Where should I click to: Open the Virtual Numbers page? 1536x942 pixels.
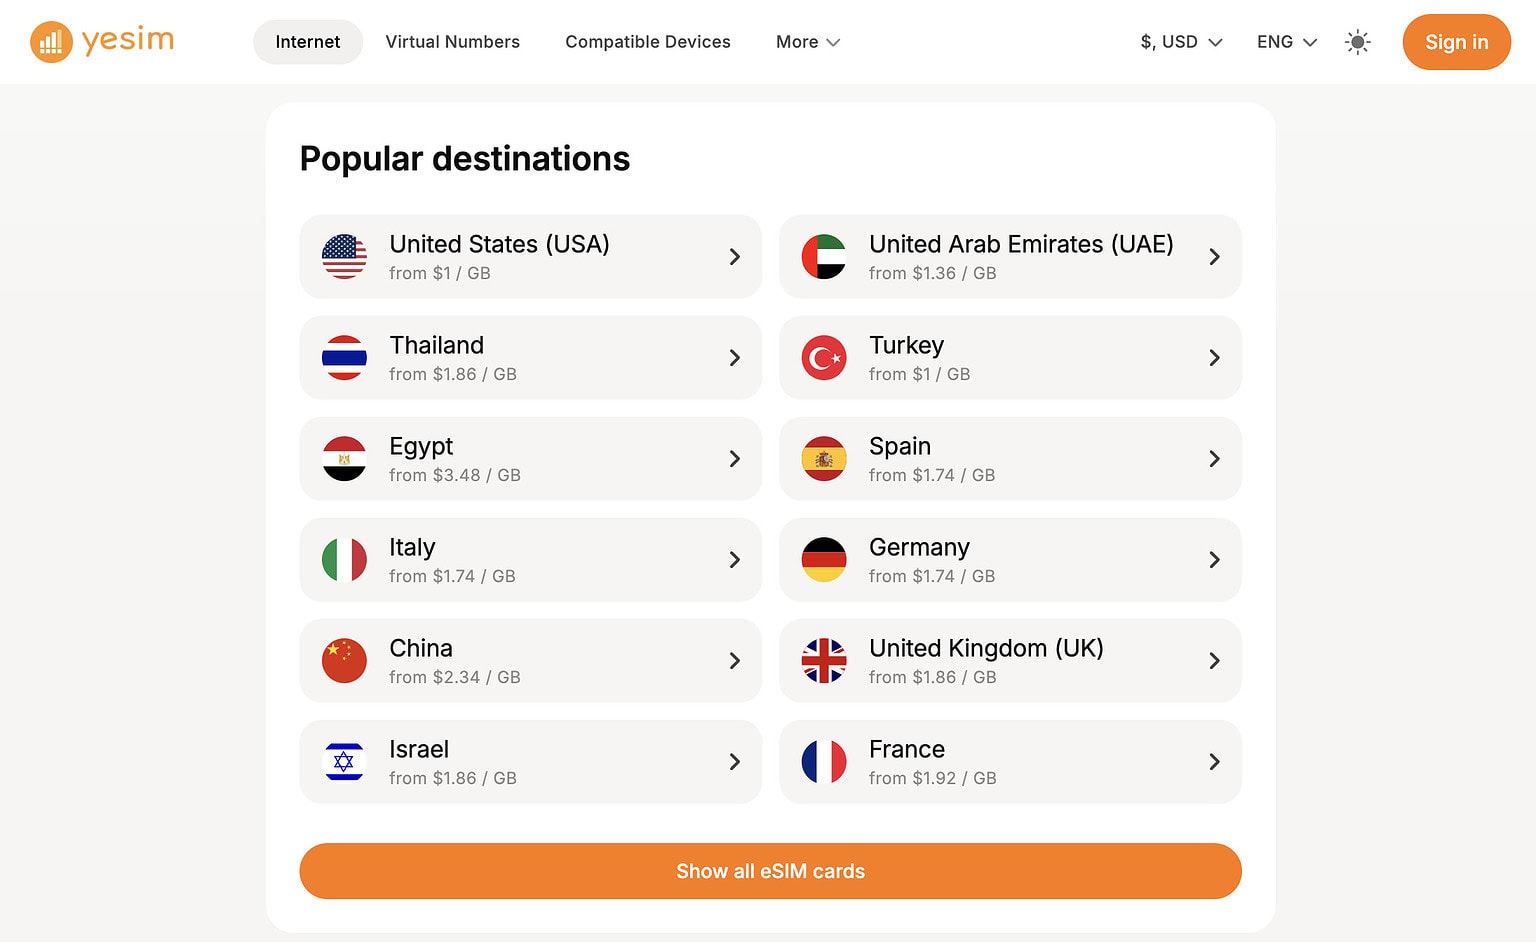pos(452,42)
